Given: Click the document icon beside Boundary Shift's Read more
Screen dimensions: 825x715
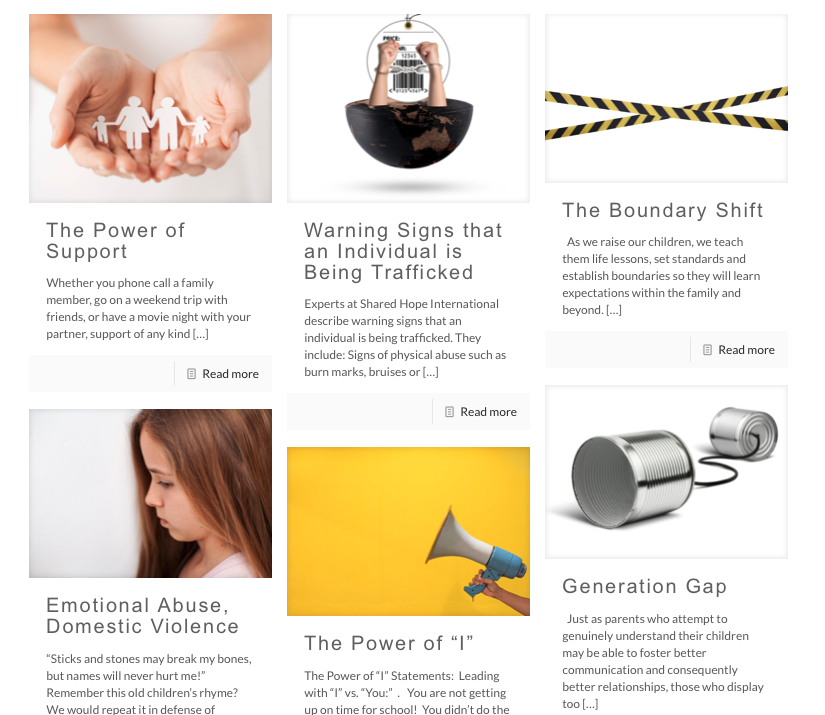Looking at the screenshot, I should 708,349.
